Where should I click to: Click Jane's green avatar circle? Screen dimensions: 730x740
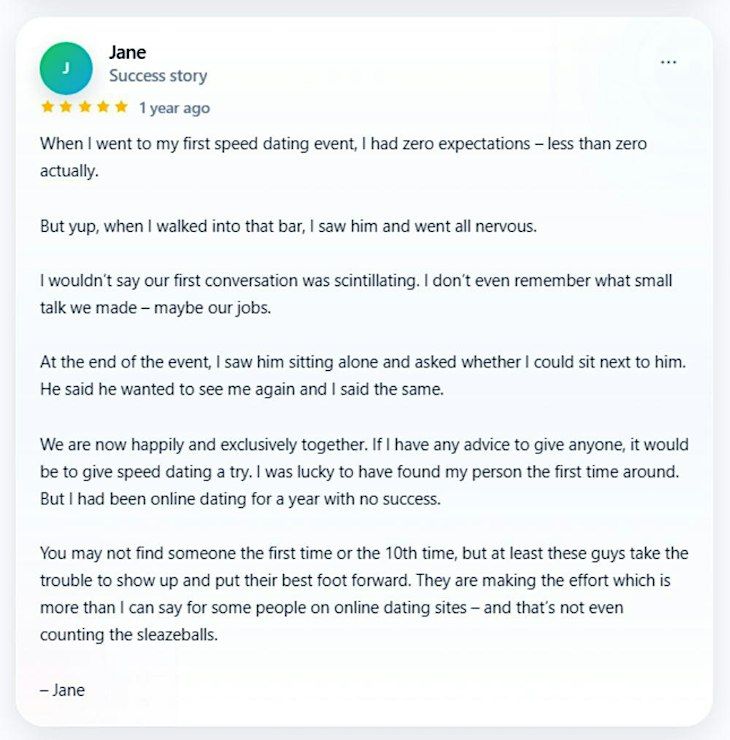coord(66,68)
